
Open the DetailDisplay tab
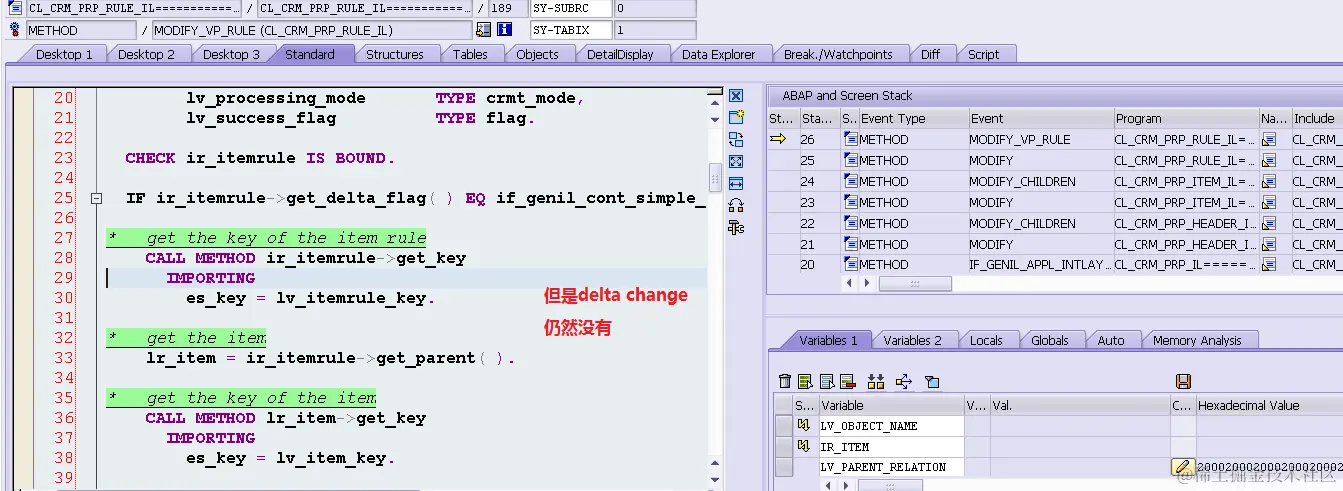620,54
